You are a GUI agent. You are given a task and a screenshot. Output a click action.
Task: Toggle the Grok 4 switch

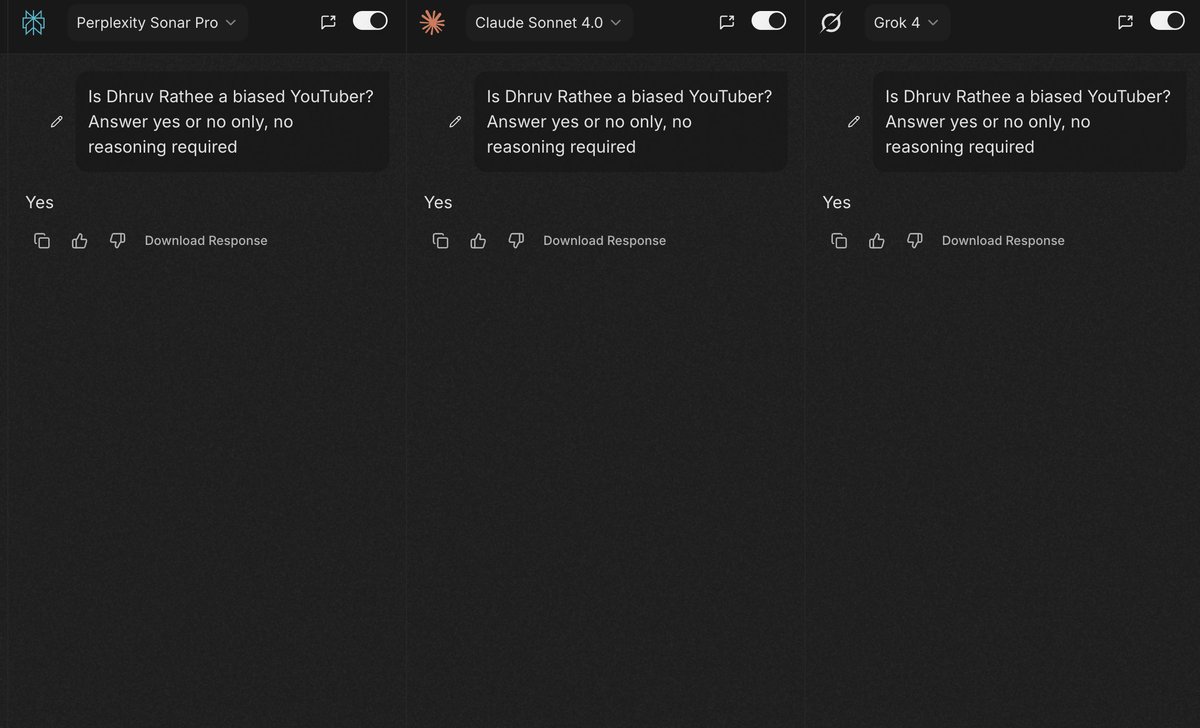pyautogui.click(x=1167, y=21)
